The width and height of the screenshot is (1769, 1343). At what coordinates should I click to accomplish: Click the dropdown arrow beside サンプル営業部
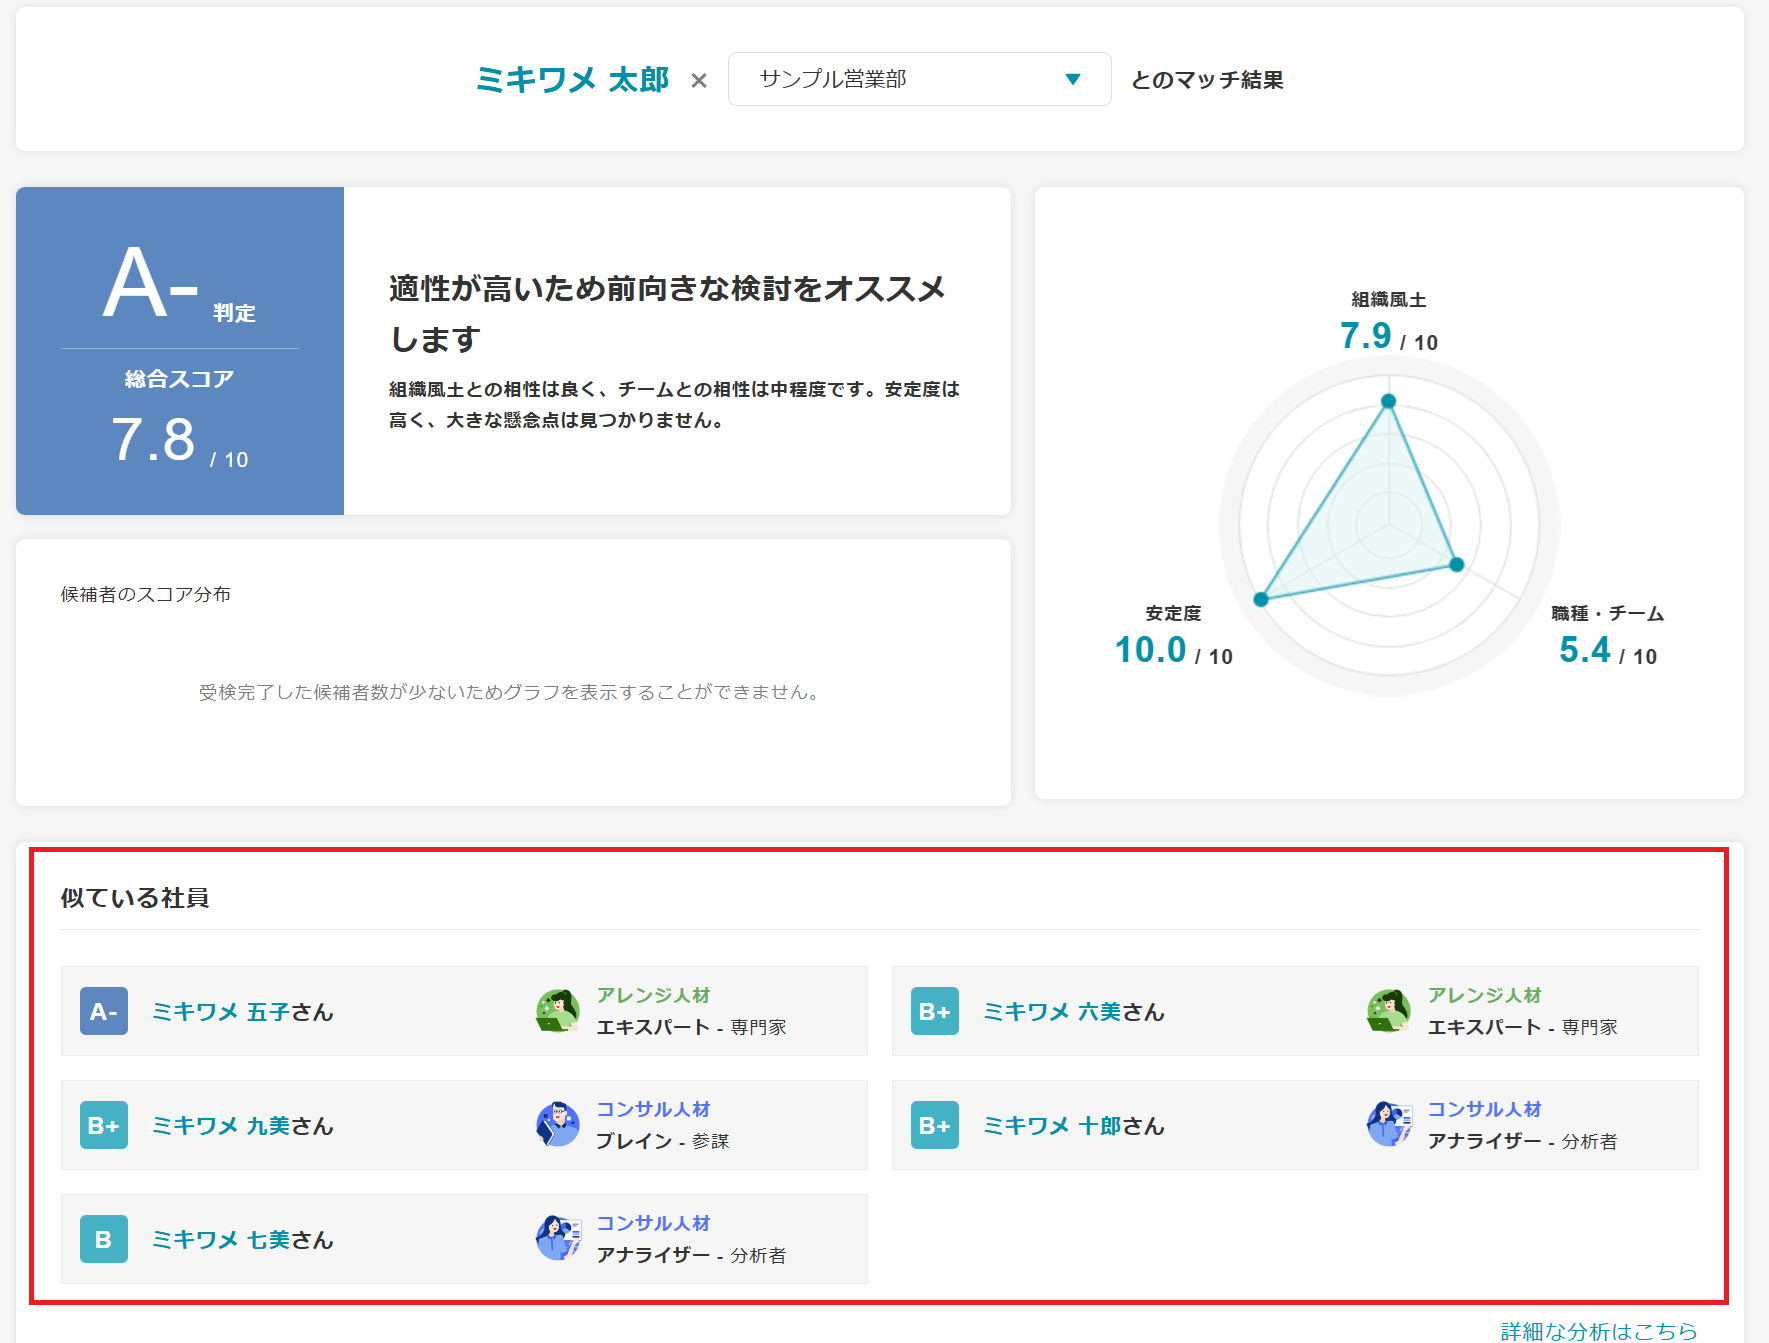point(1073,79)
